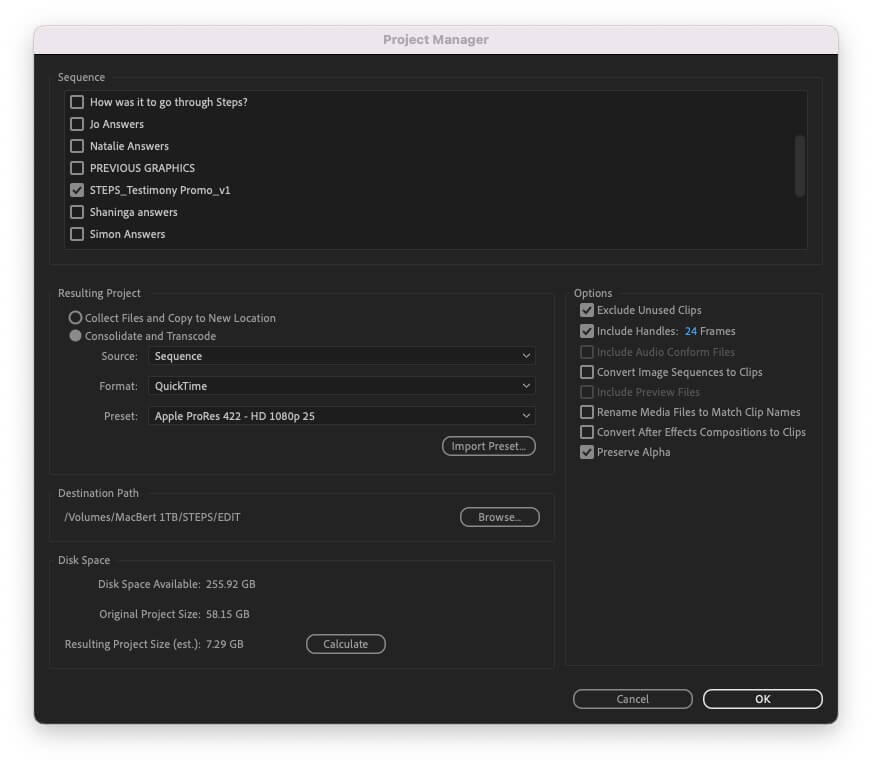Screen dimensions: 872x766
Task: Click the Disk Space Available value 255.92 GB
Action: [x=230, y=584]
